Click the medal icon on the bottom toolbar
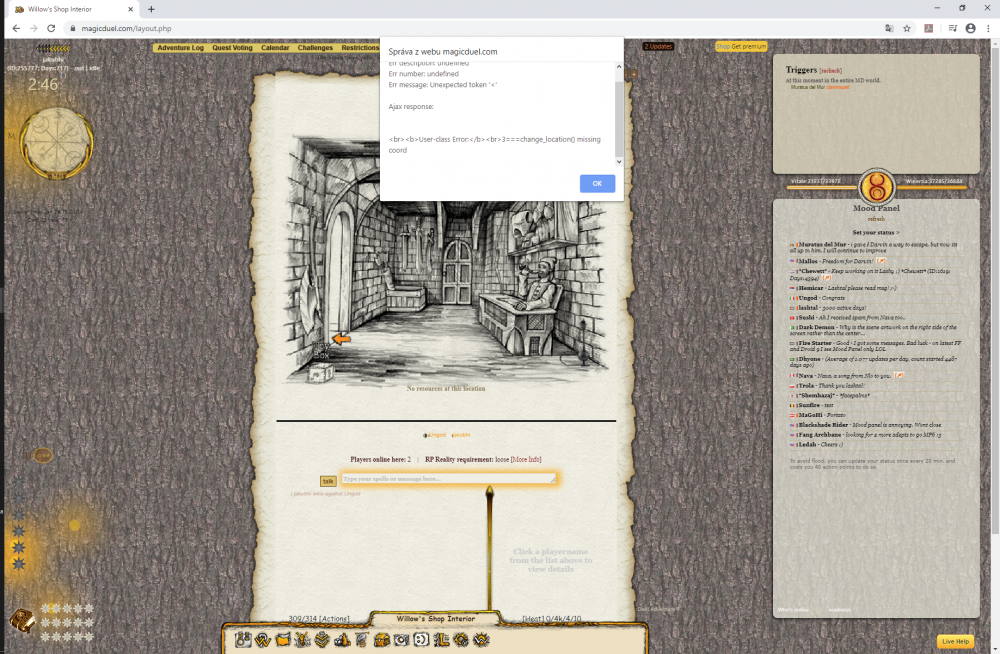1000x654 pixels. click(x=322, y=640)
